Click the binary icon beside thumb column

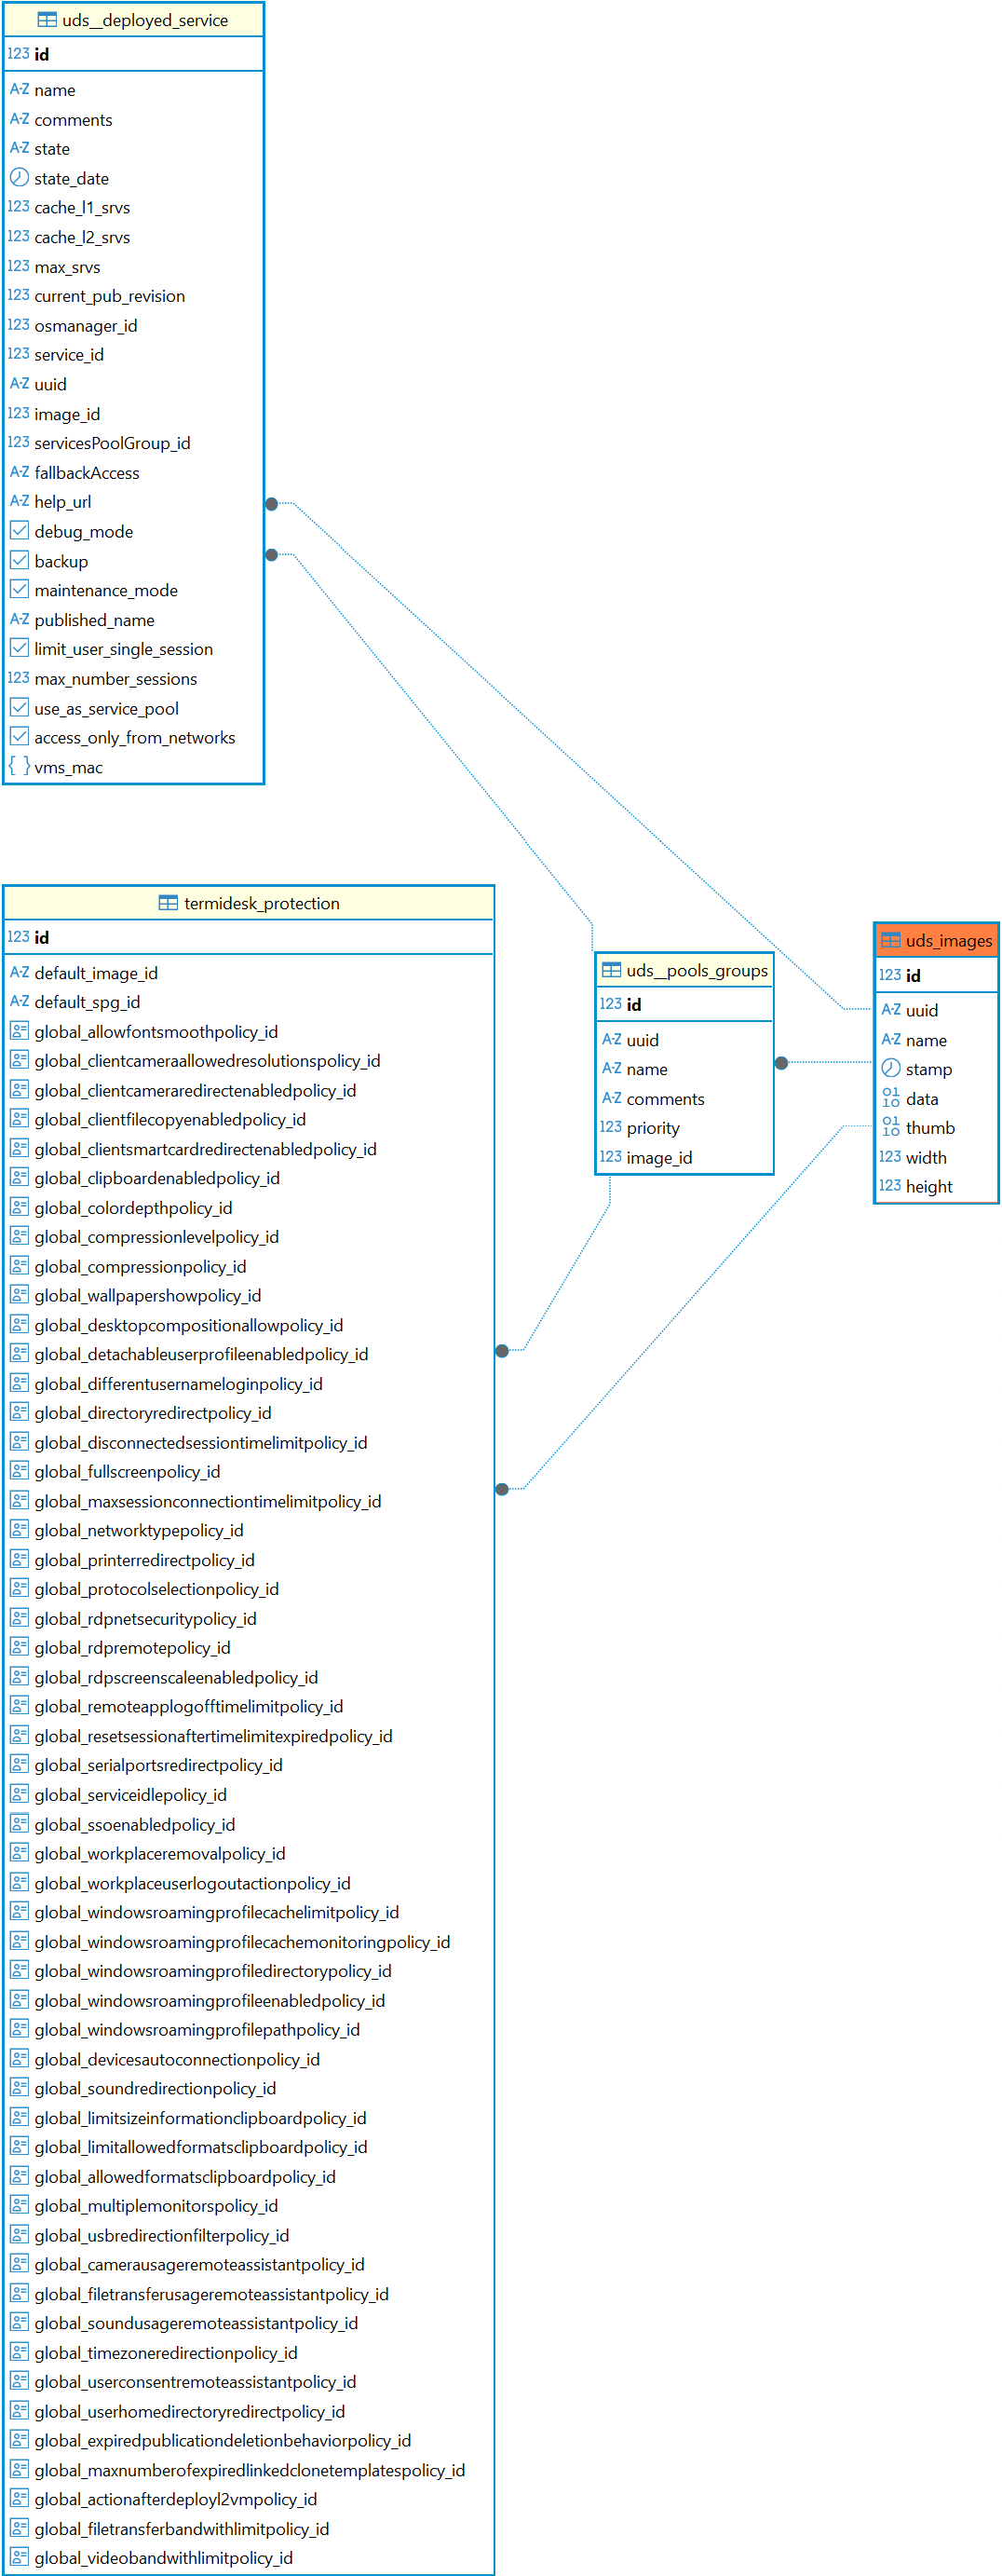(x=890, y=1127)
